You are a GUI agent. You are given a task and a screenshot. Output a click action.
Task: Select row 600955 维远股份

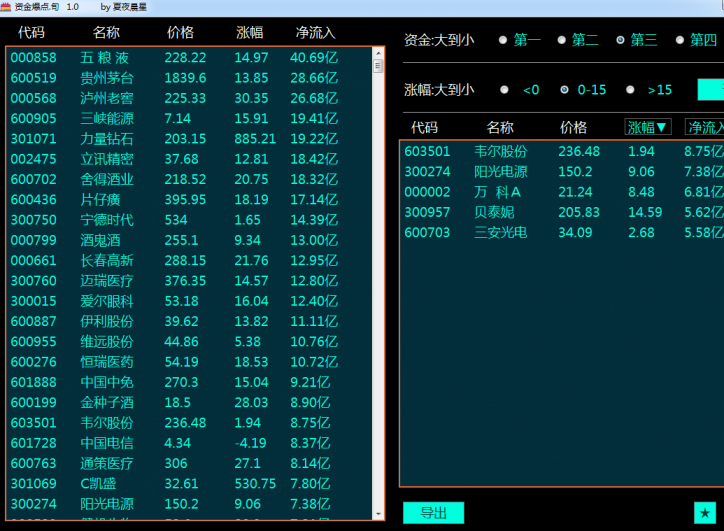click(189, 342)
